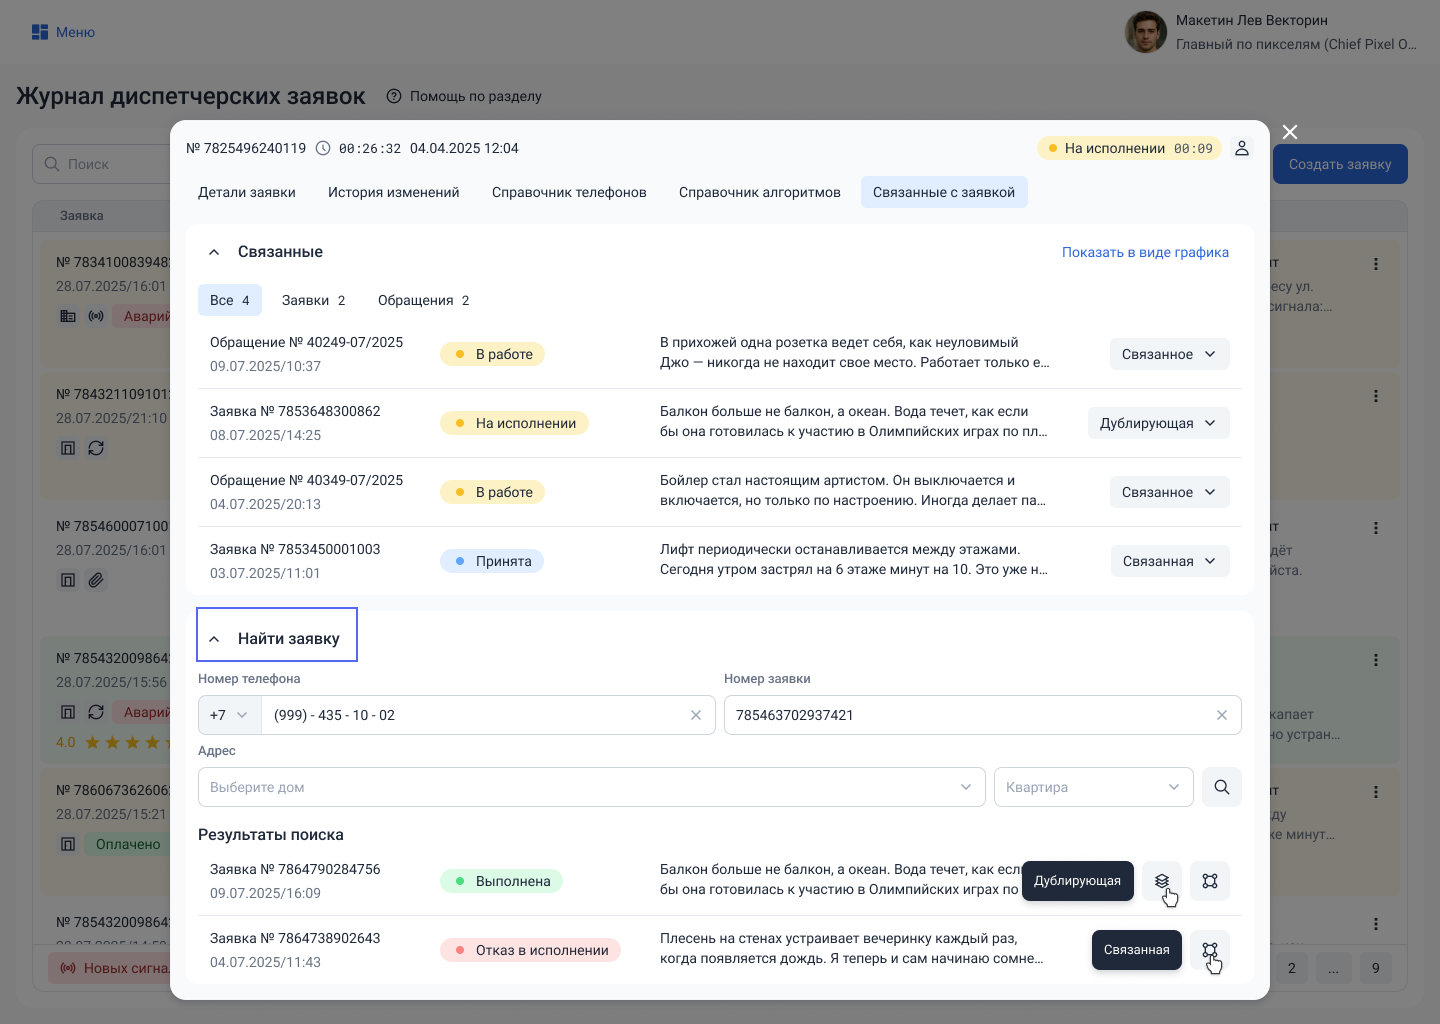Filter related list by Обращения
This screenshot has width=1440, height=1024.
(x=423, y=300)
